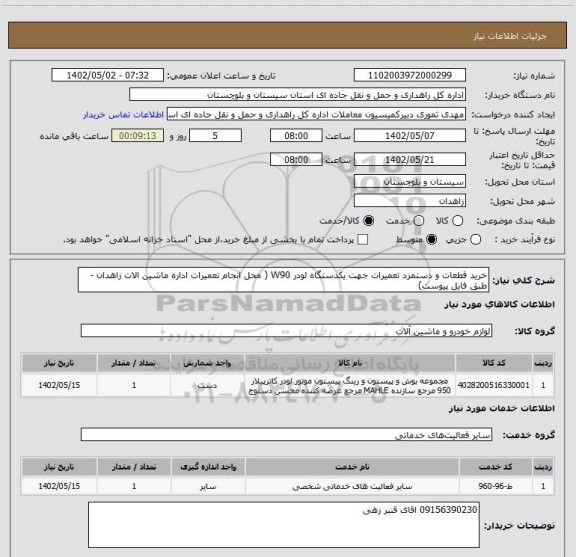Click the goods group field لوازم خودرو

coord(286,331)
